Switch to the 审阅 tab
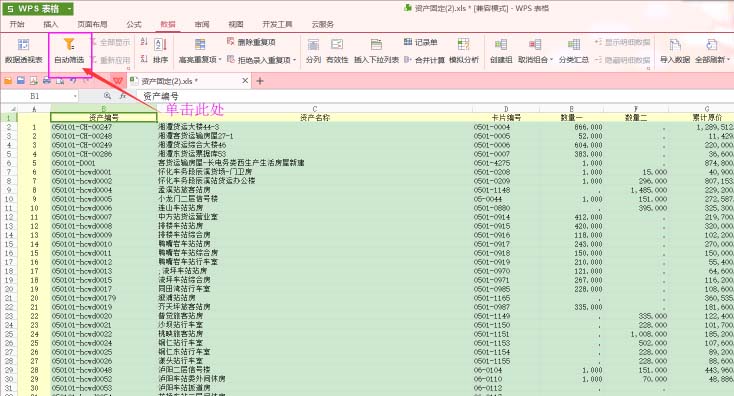The height and width of the screenshot is (396, 734). [x=202, y=24]
